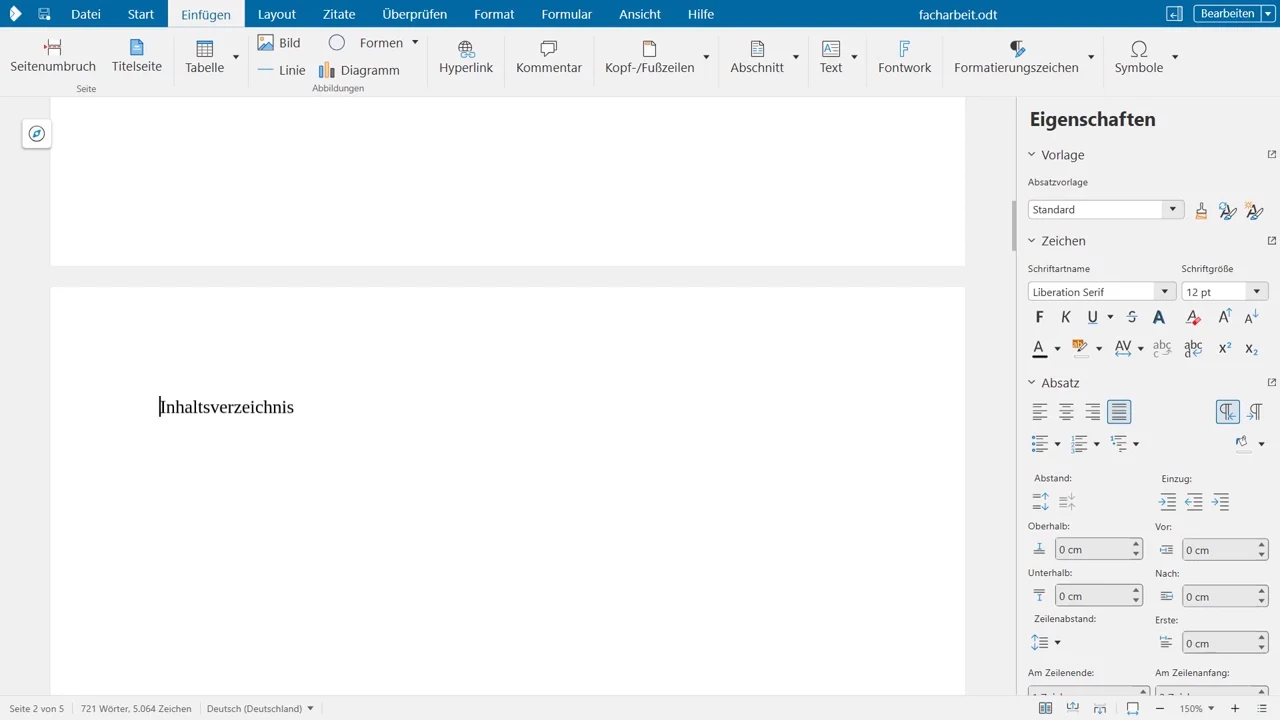
Task: Save the document with the disk icon
Action: click(x=44, y=14)
